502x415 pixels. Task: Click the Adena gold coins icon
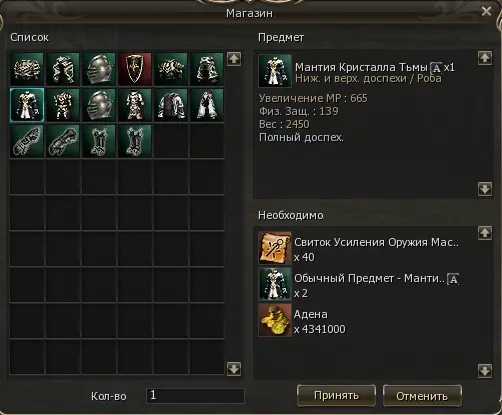coord(275,320)
